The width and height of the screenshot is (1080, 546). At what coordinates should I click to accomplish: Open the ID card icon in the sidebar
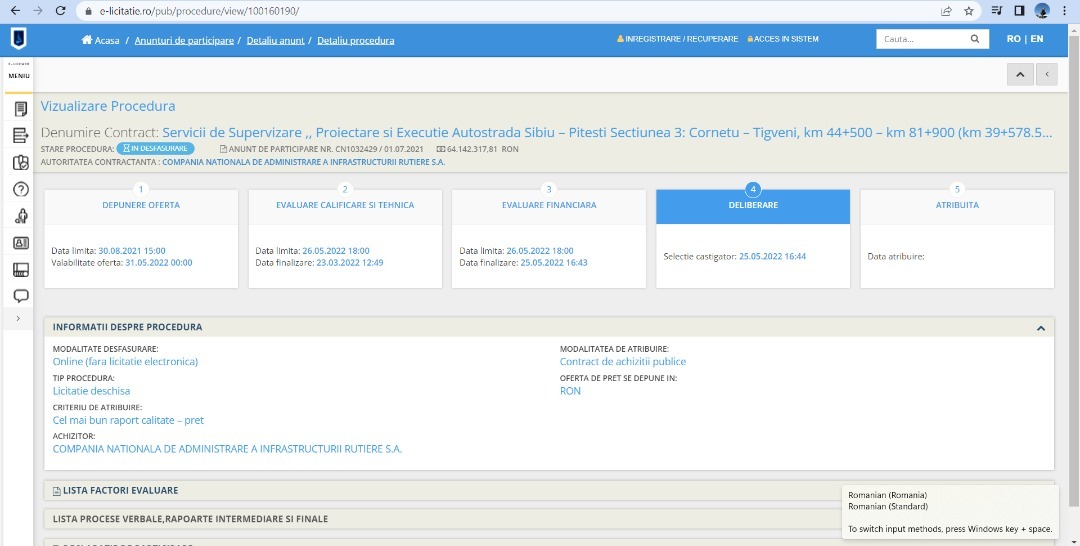tap(21, 243)
